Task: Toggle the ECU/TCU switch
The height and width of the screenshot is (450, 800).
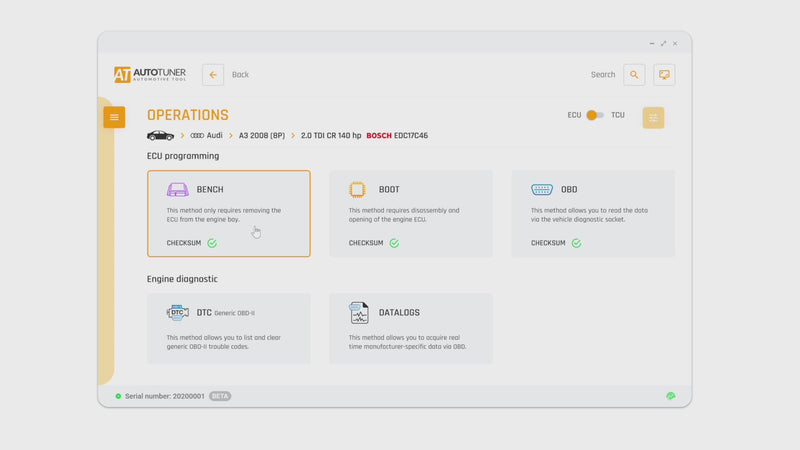Action: (x=595, y=115)
